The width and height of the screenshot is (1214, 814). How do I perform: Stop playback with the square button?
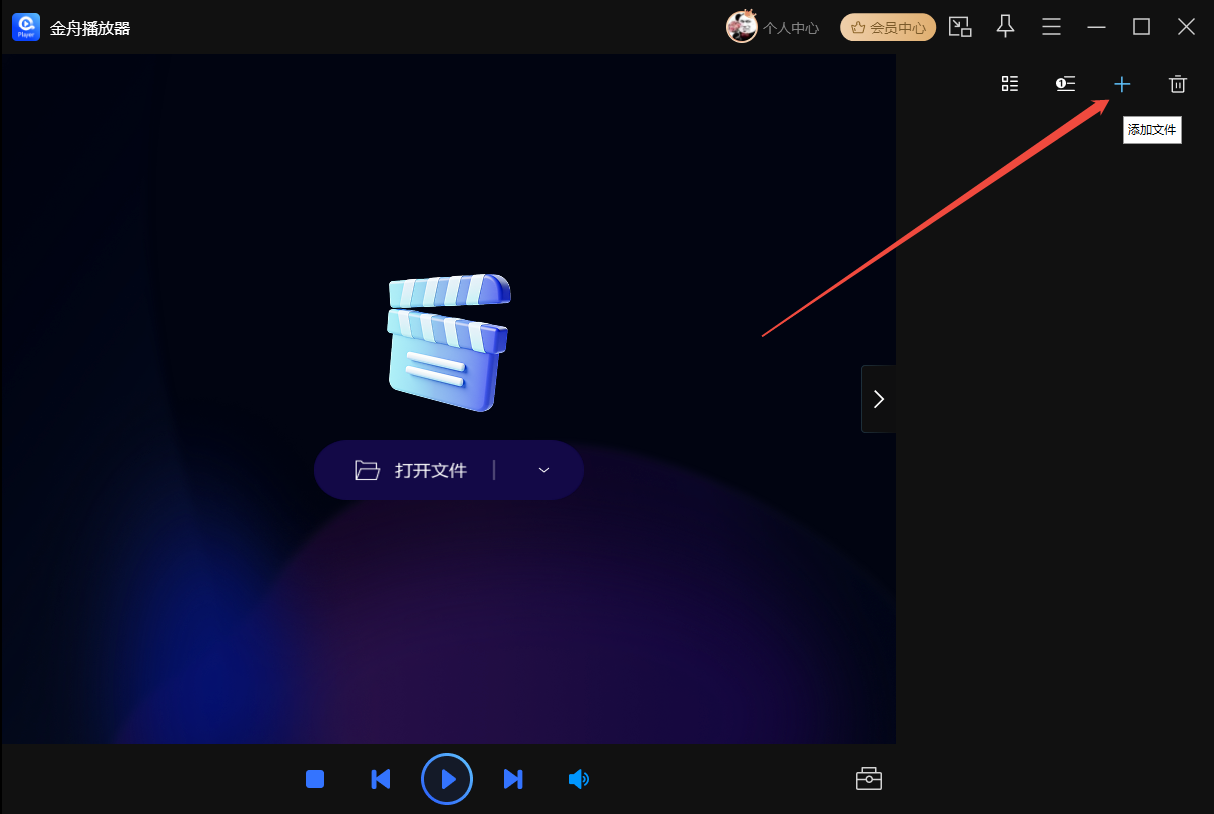pyautogui.click(x=315, y=779)
